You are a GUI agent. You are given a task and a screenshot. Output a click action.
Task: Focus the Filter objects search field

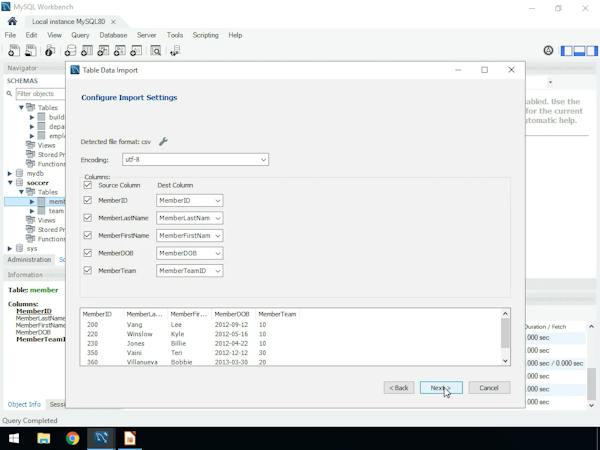tap(41, 94)
